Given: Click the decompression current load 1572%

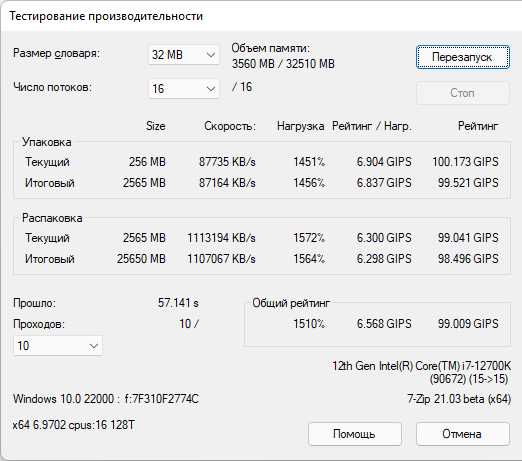Looking at the screenshot, I should pos(309,238).
